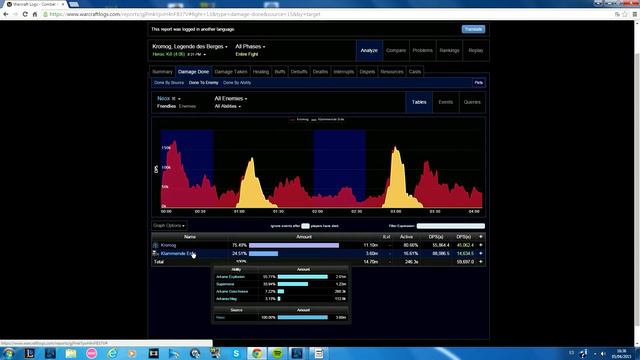Open Internet Explorer from the taskbar

coord(112,353)
